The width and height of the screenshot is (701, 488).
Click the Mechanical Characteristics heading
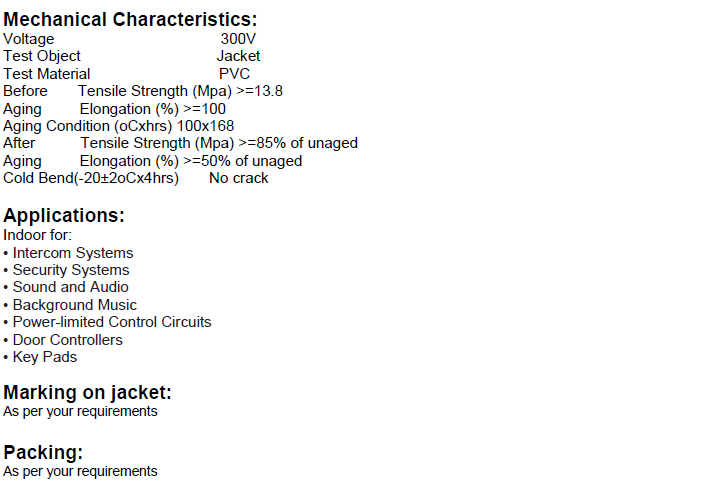point(130,20)
